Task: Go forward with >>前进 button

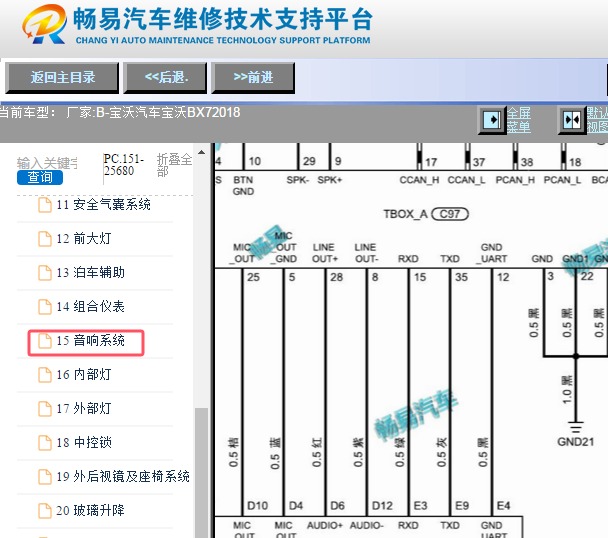Action: pyautogui.click(x=253, y=78)
